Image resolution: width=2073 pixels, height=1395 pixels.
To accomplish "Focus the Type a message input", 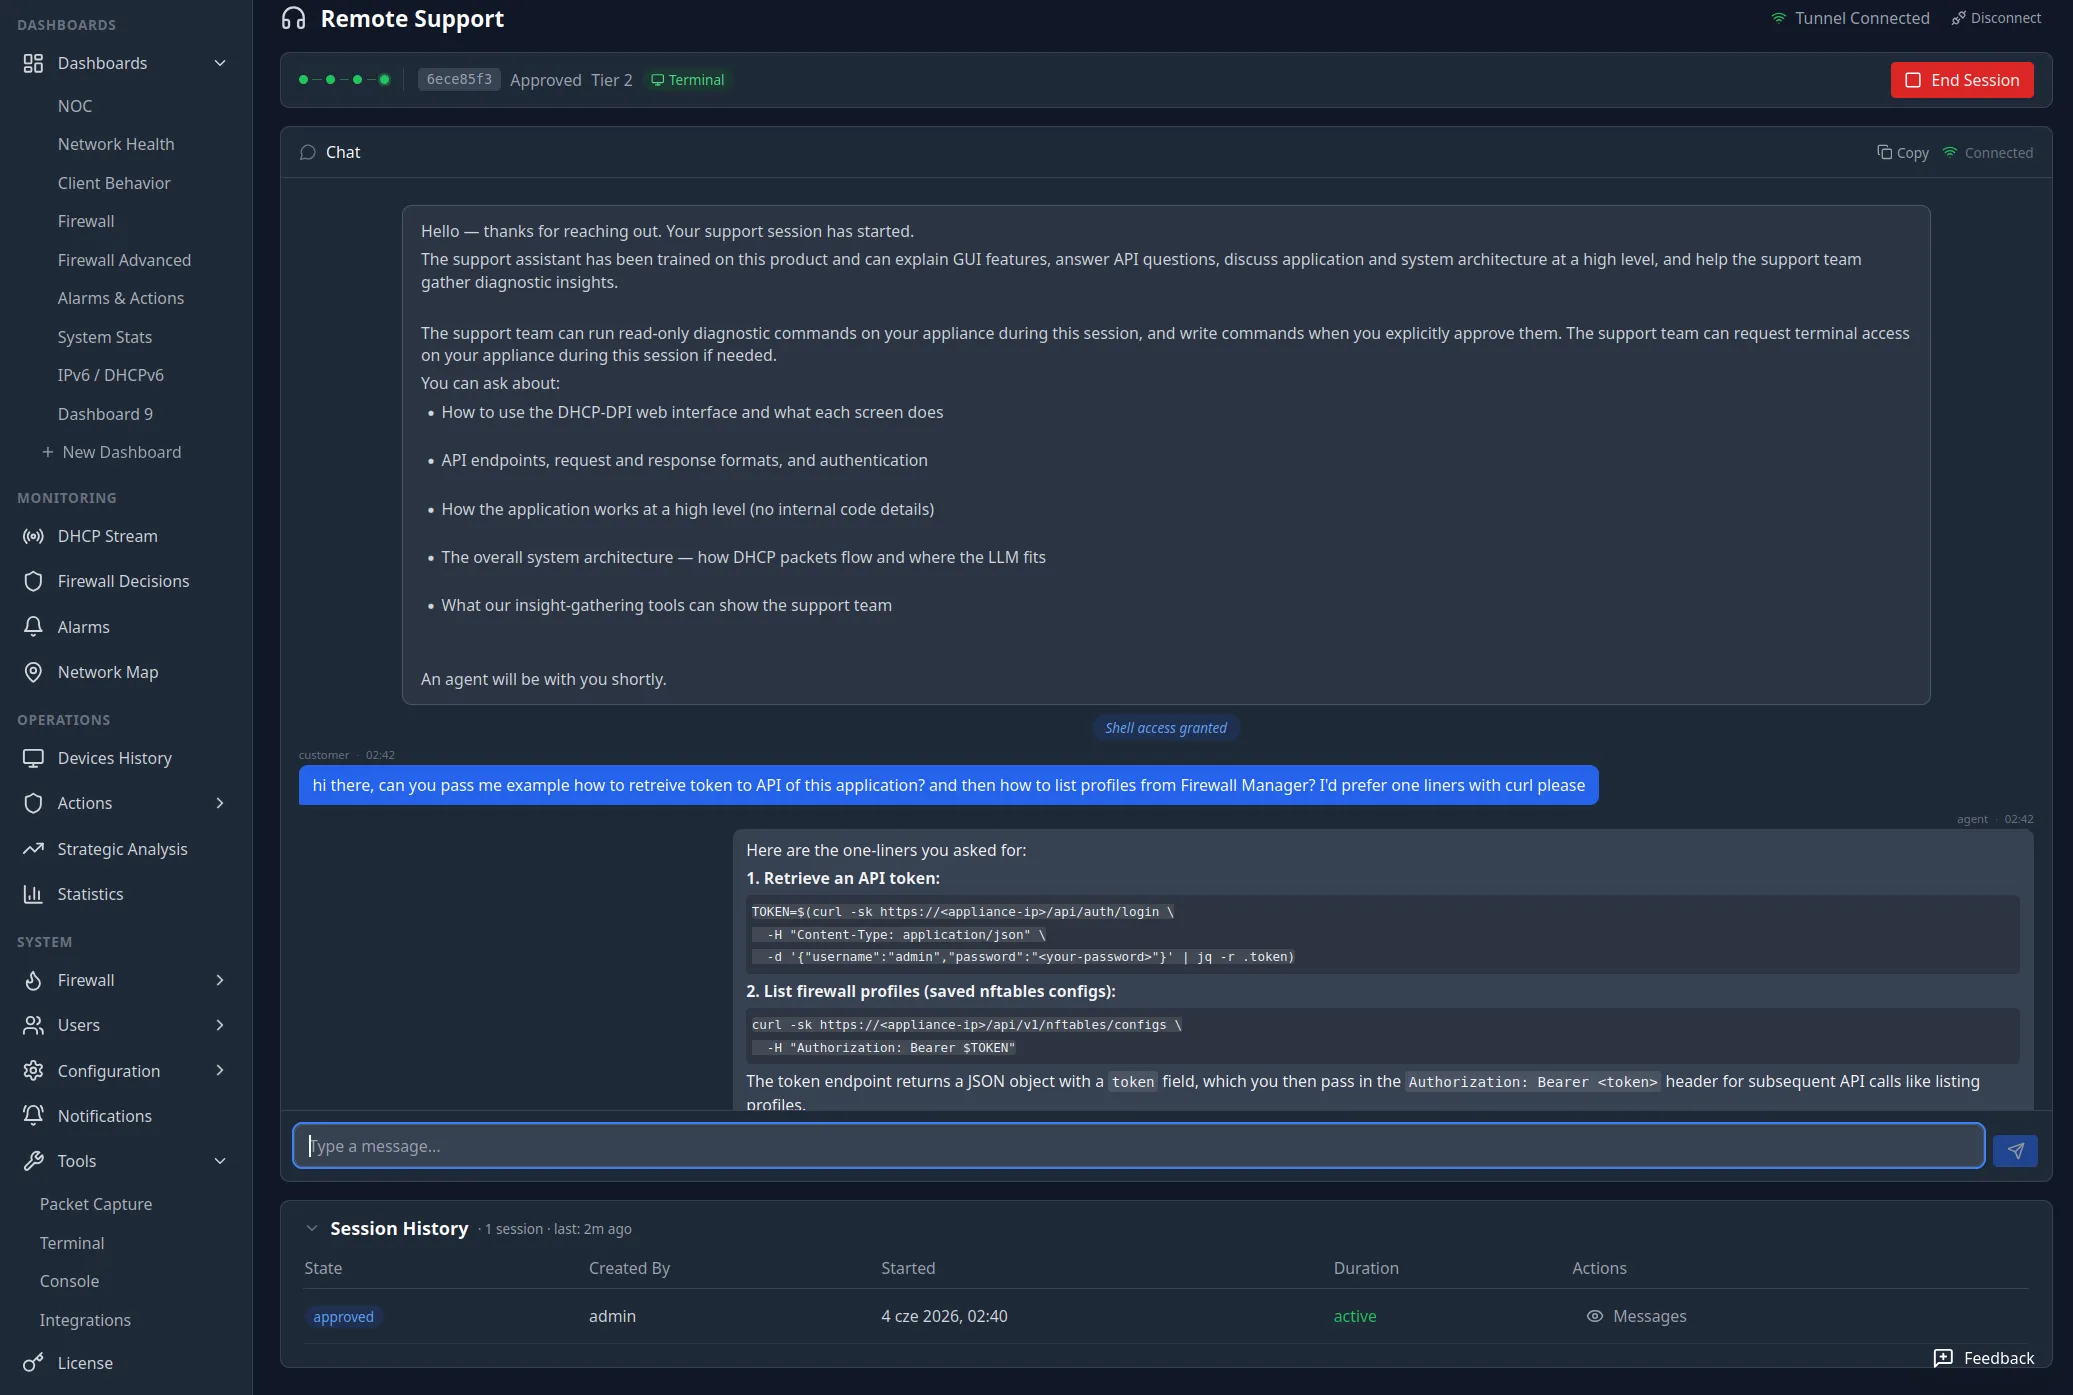I will tap(1138, 1146).
